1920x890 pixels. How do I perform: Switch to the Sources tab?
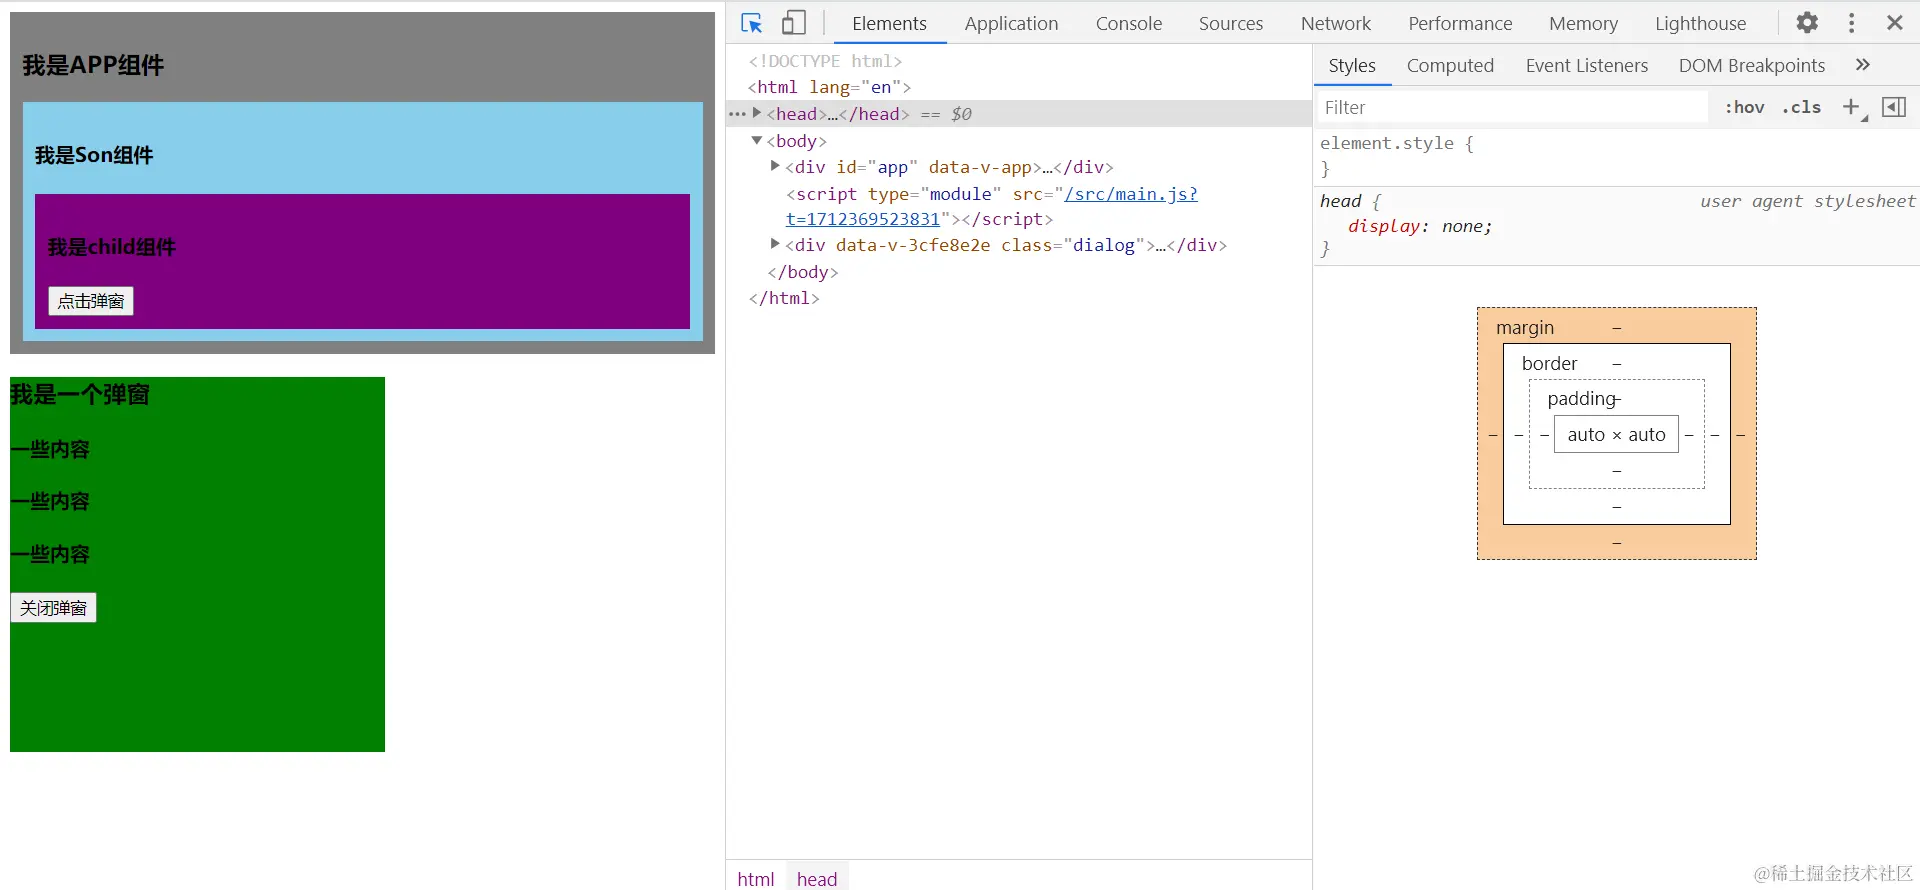pyautogui.click(x=1231, y=23)
